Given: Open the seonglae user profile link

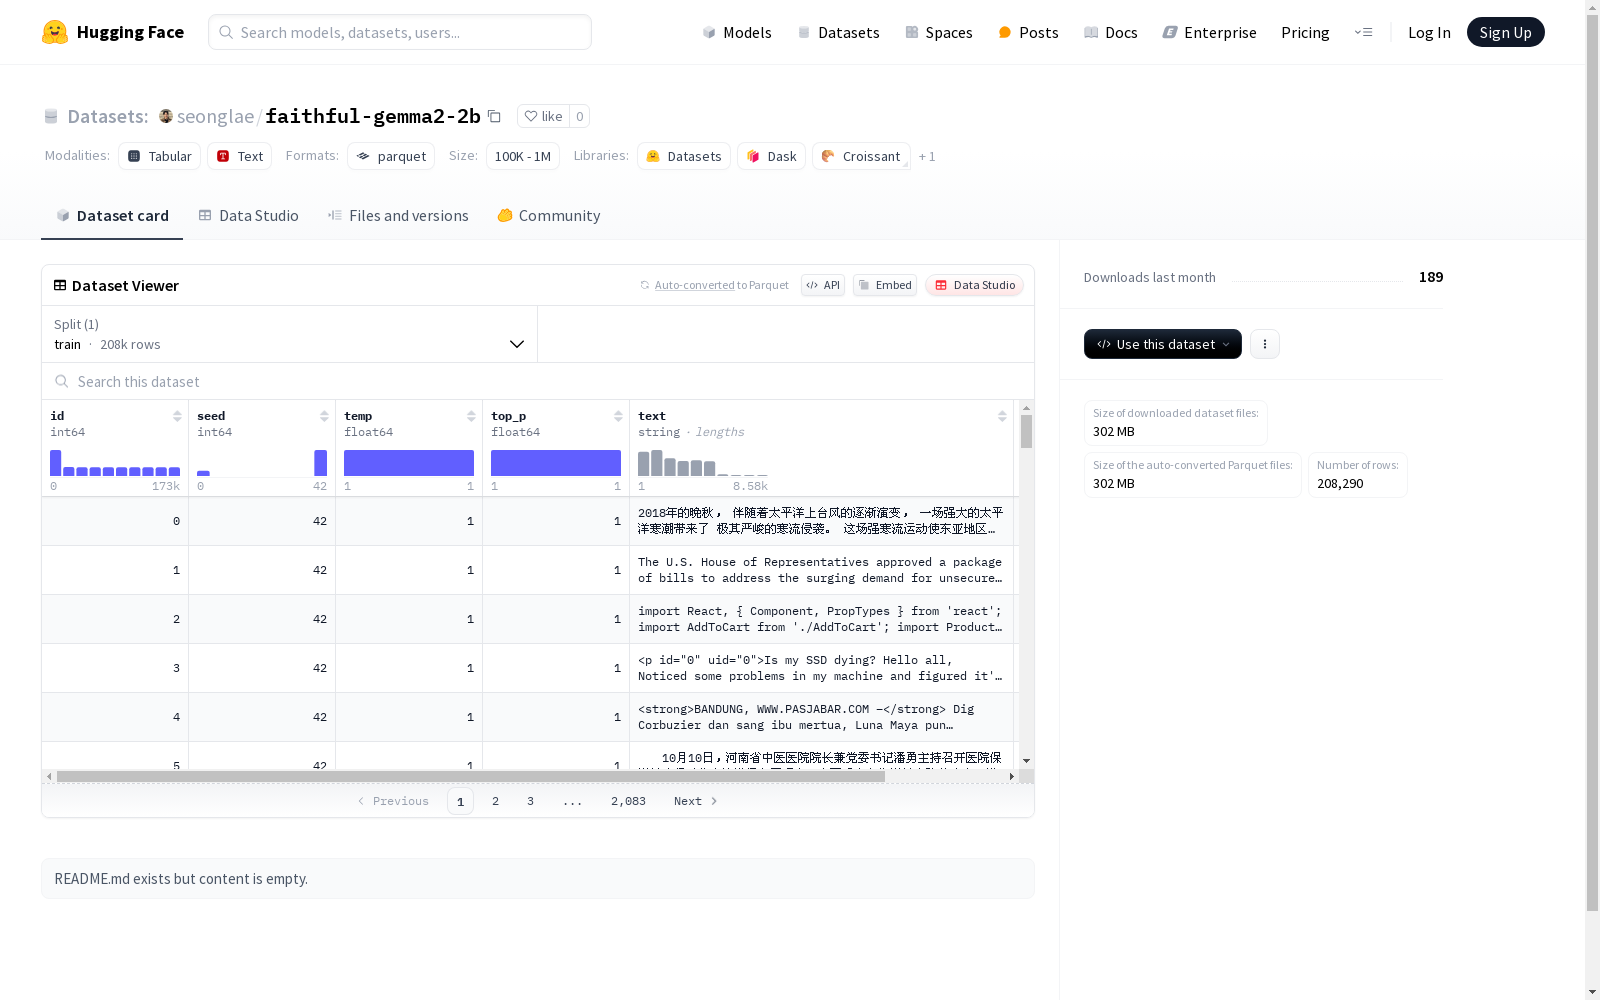Looking at the screenshot, I should tap(215, 116).
